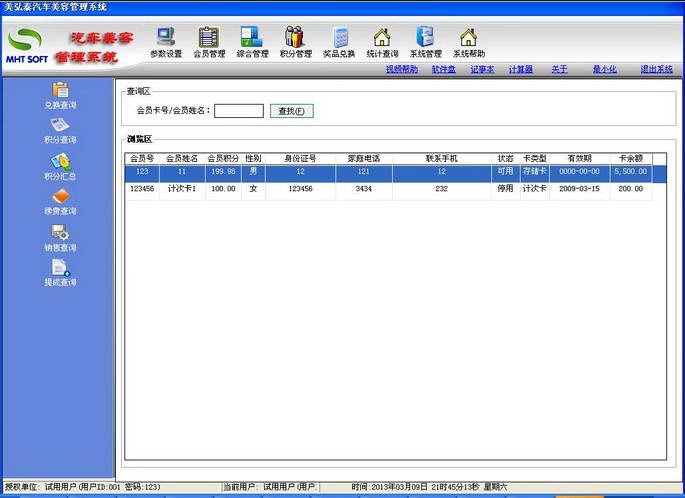Select member row with 会员号 123456
The width and height of the screenshot is (685, 498).
click(389, 191)
